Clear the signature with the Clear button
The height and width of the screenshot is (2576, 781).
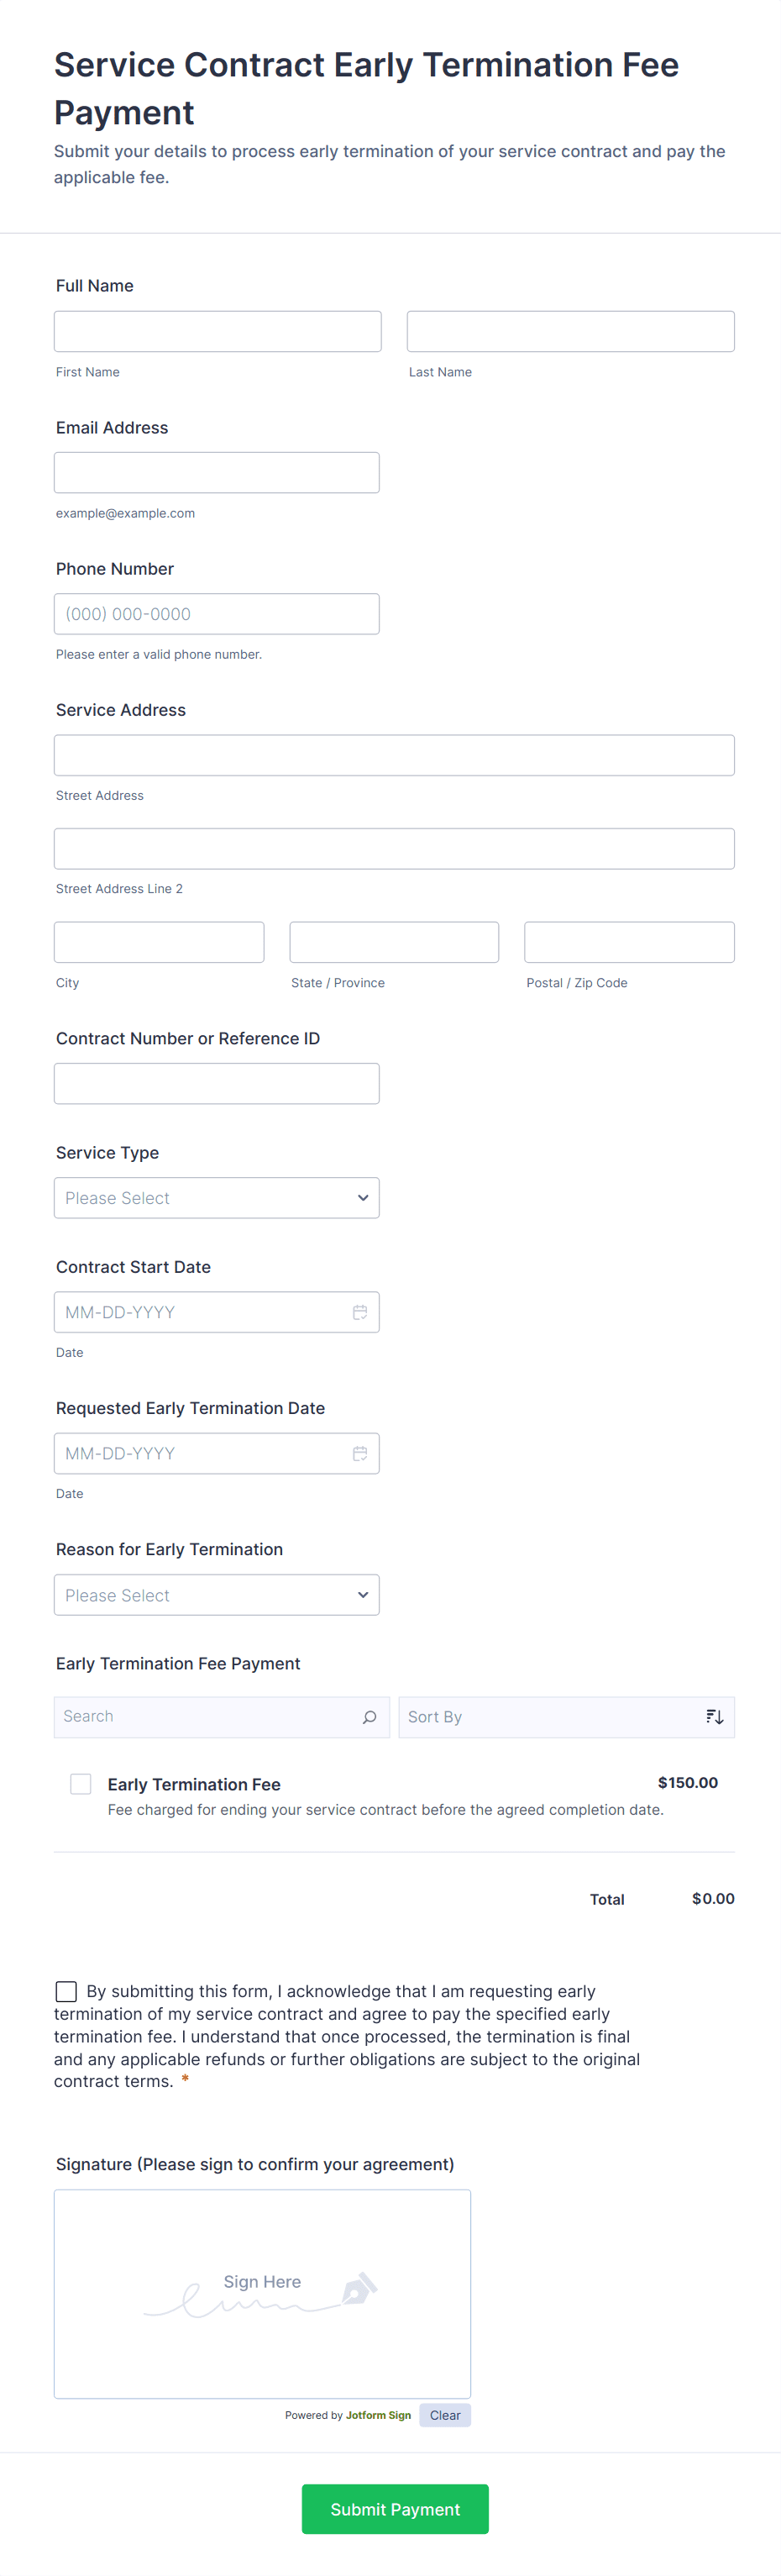point(445,2415)
